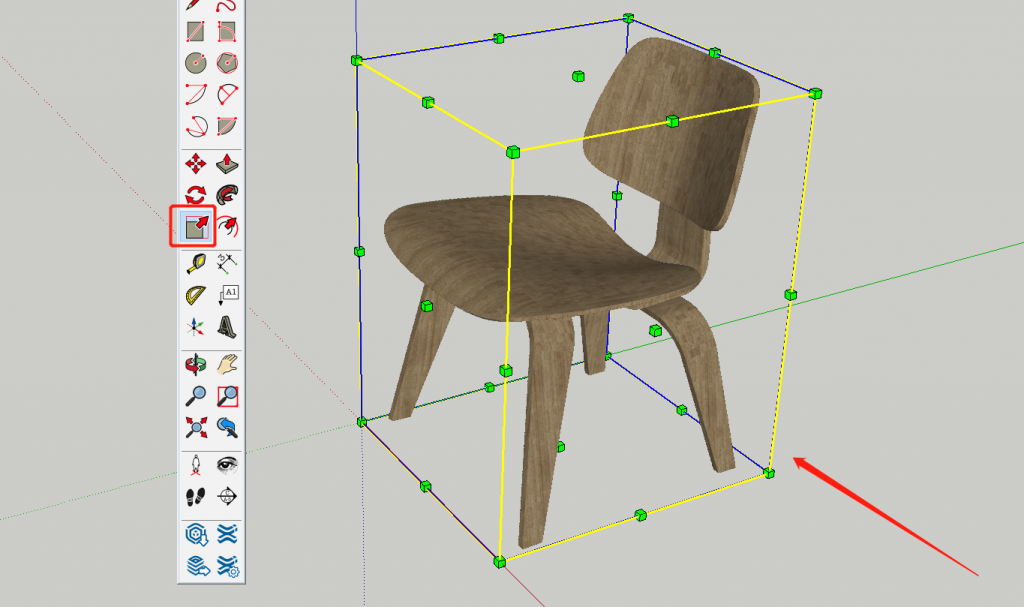Select the 3 Point Arc tool
Viewport: 1024px width, 607px height.
point(195,125)
